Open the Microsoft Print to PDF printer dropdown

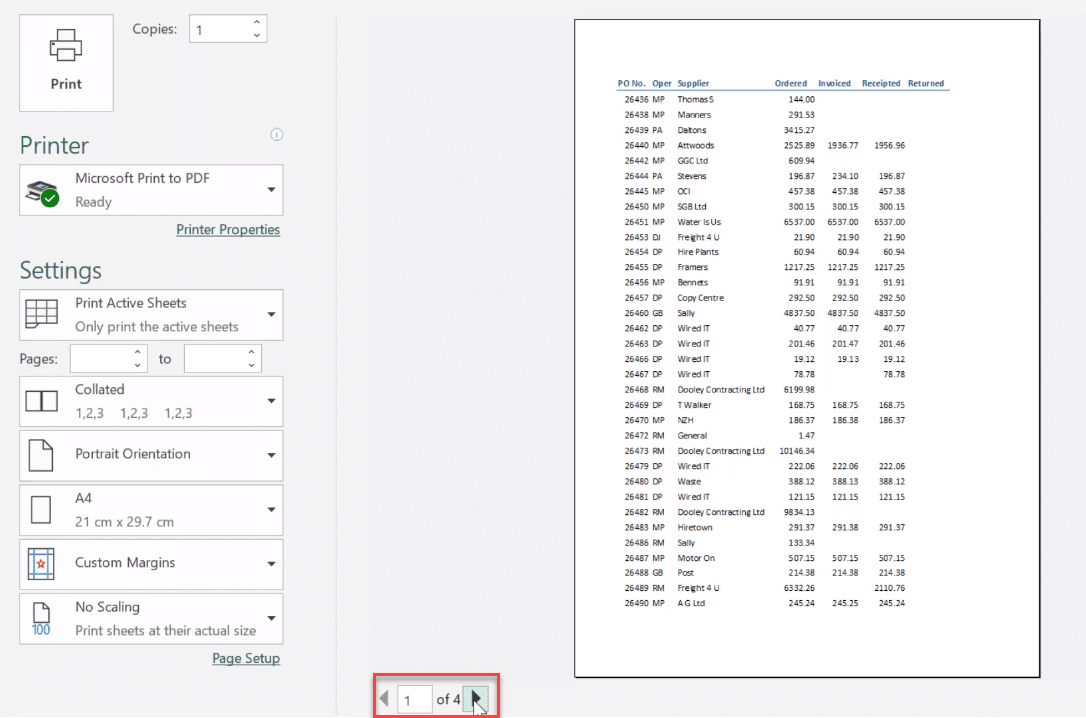click(271, 190)
